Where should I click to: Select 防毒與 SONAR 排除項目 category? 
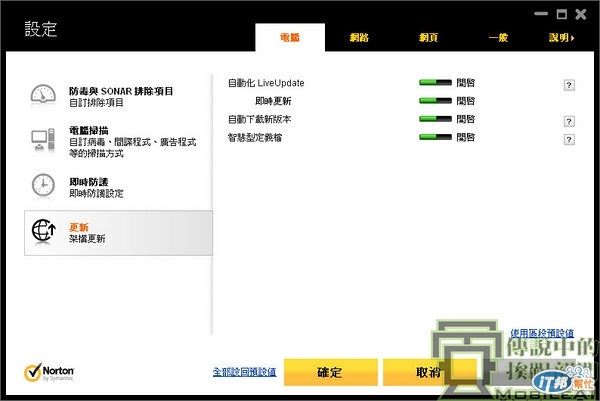tap(121, 91)
